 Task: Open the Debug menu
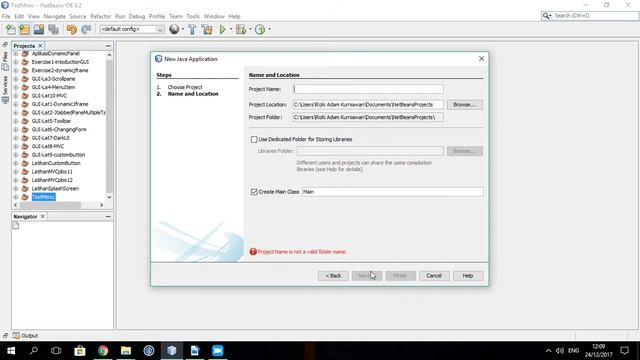(x=137, y=16)
